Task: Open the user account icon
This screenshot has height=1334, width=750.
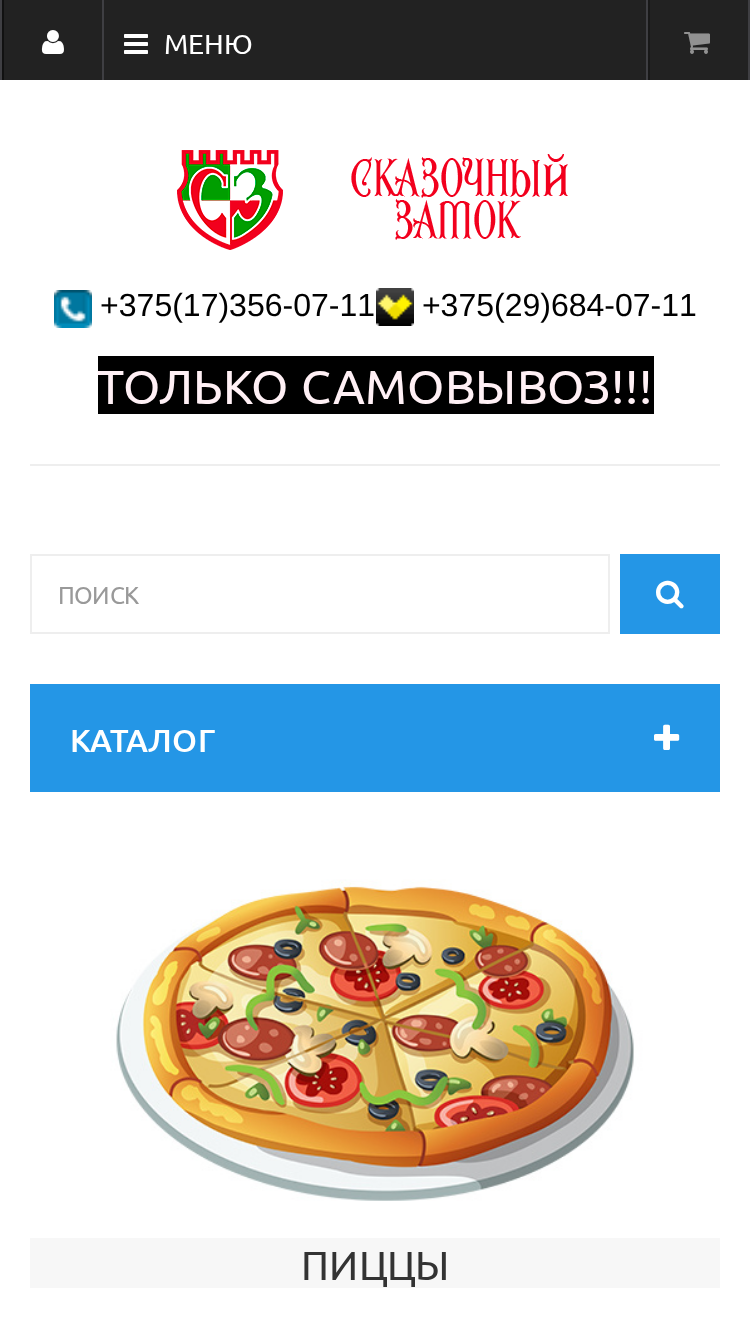Action: tap(53, 42)
